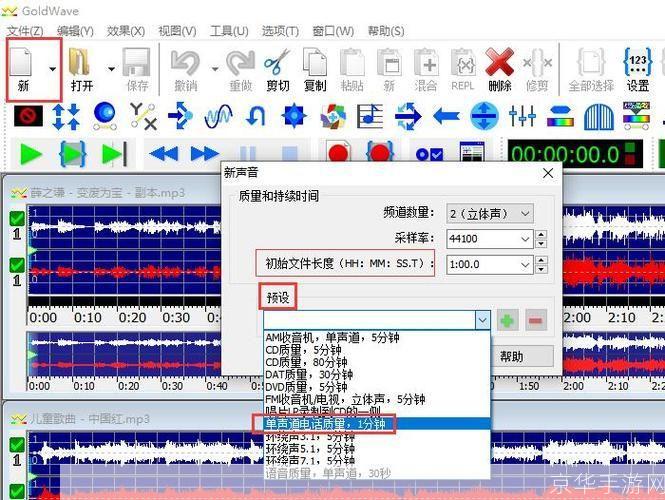Click the red minus remove preset button

coord(535,320)
